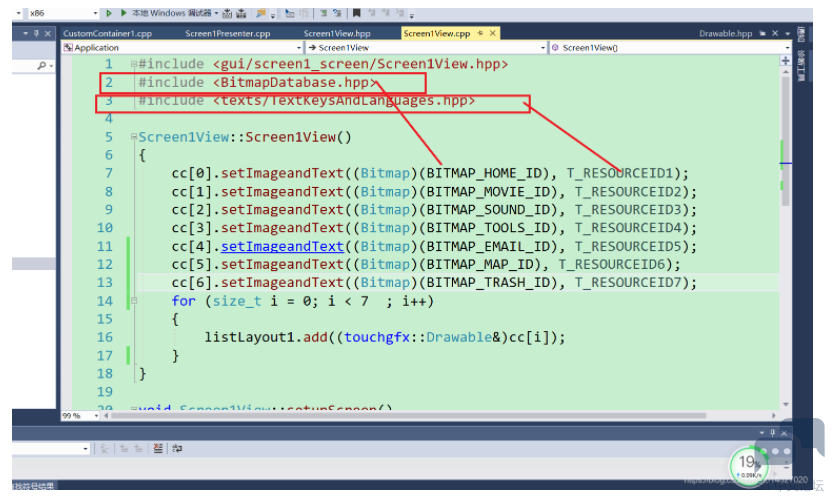Switch to Screen1Presenter.cpp tab
This screenshot has height=501, width=833.
pyautogui.click(x=227, y=33)
